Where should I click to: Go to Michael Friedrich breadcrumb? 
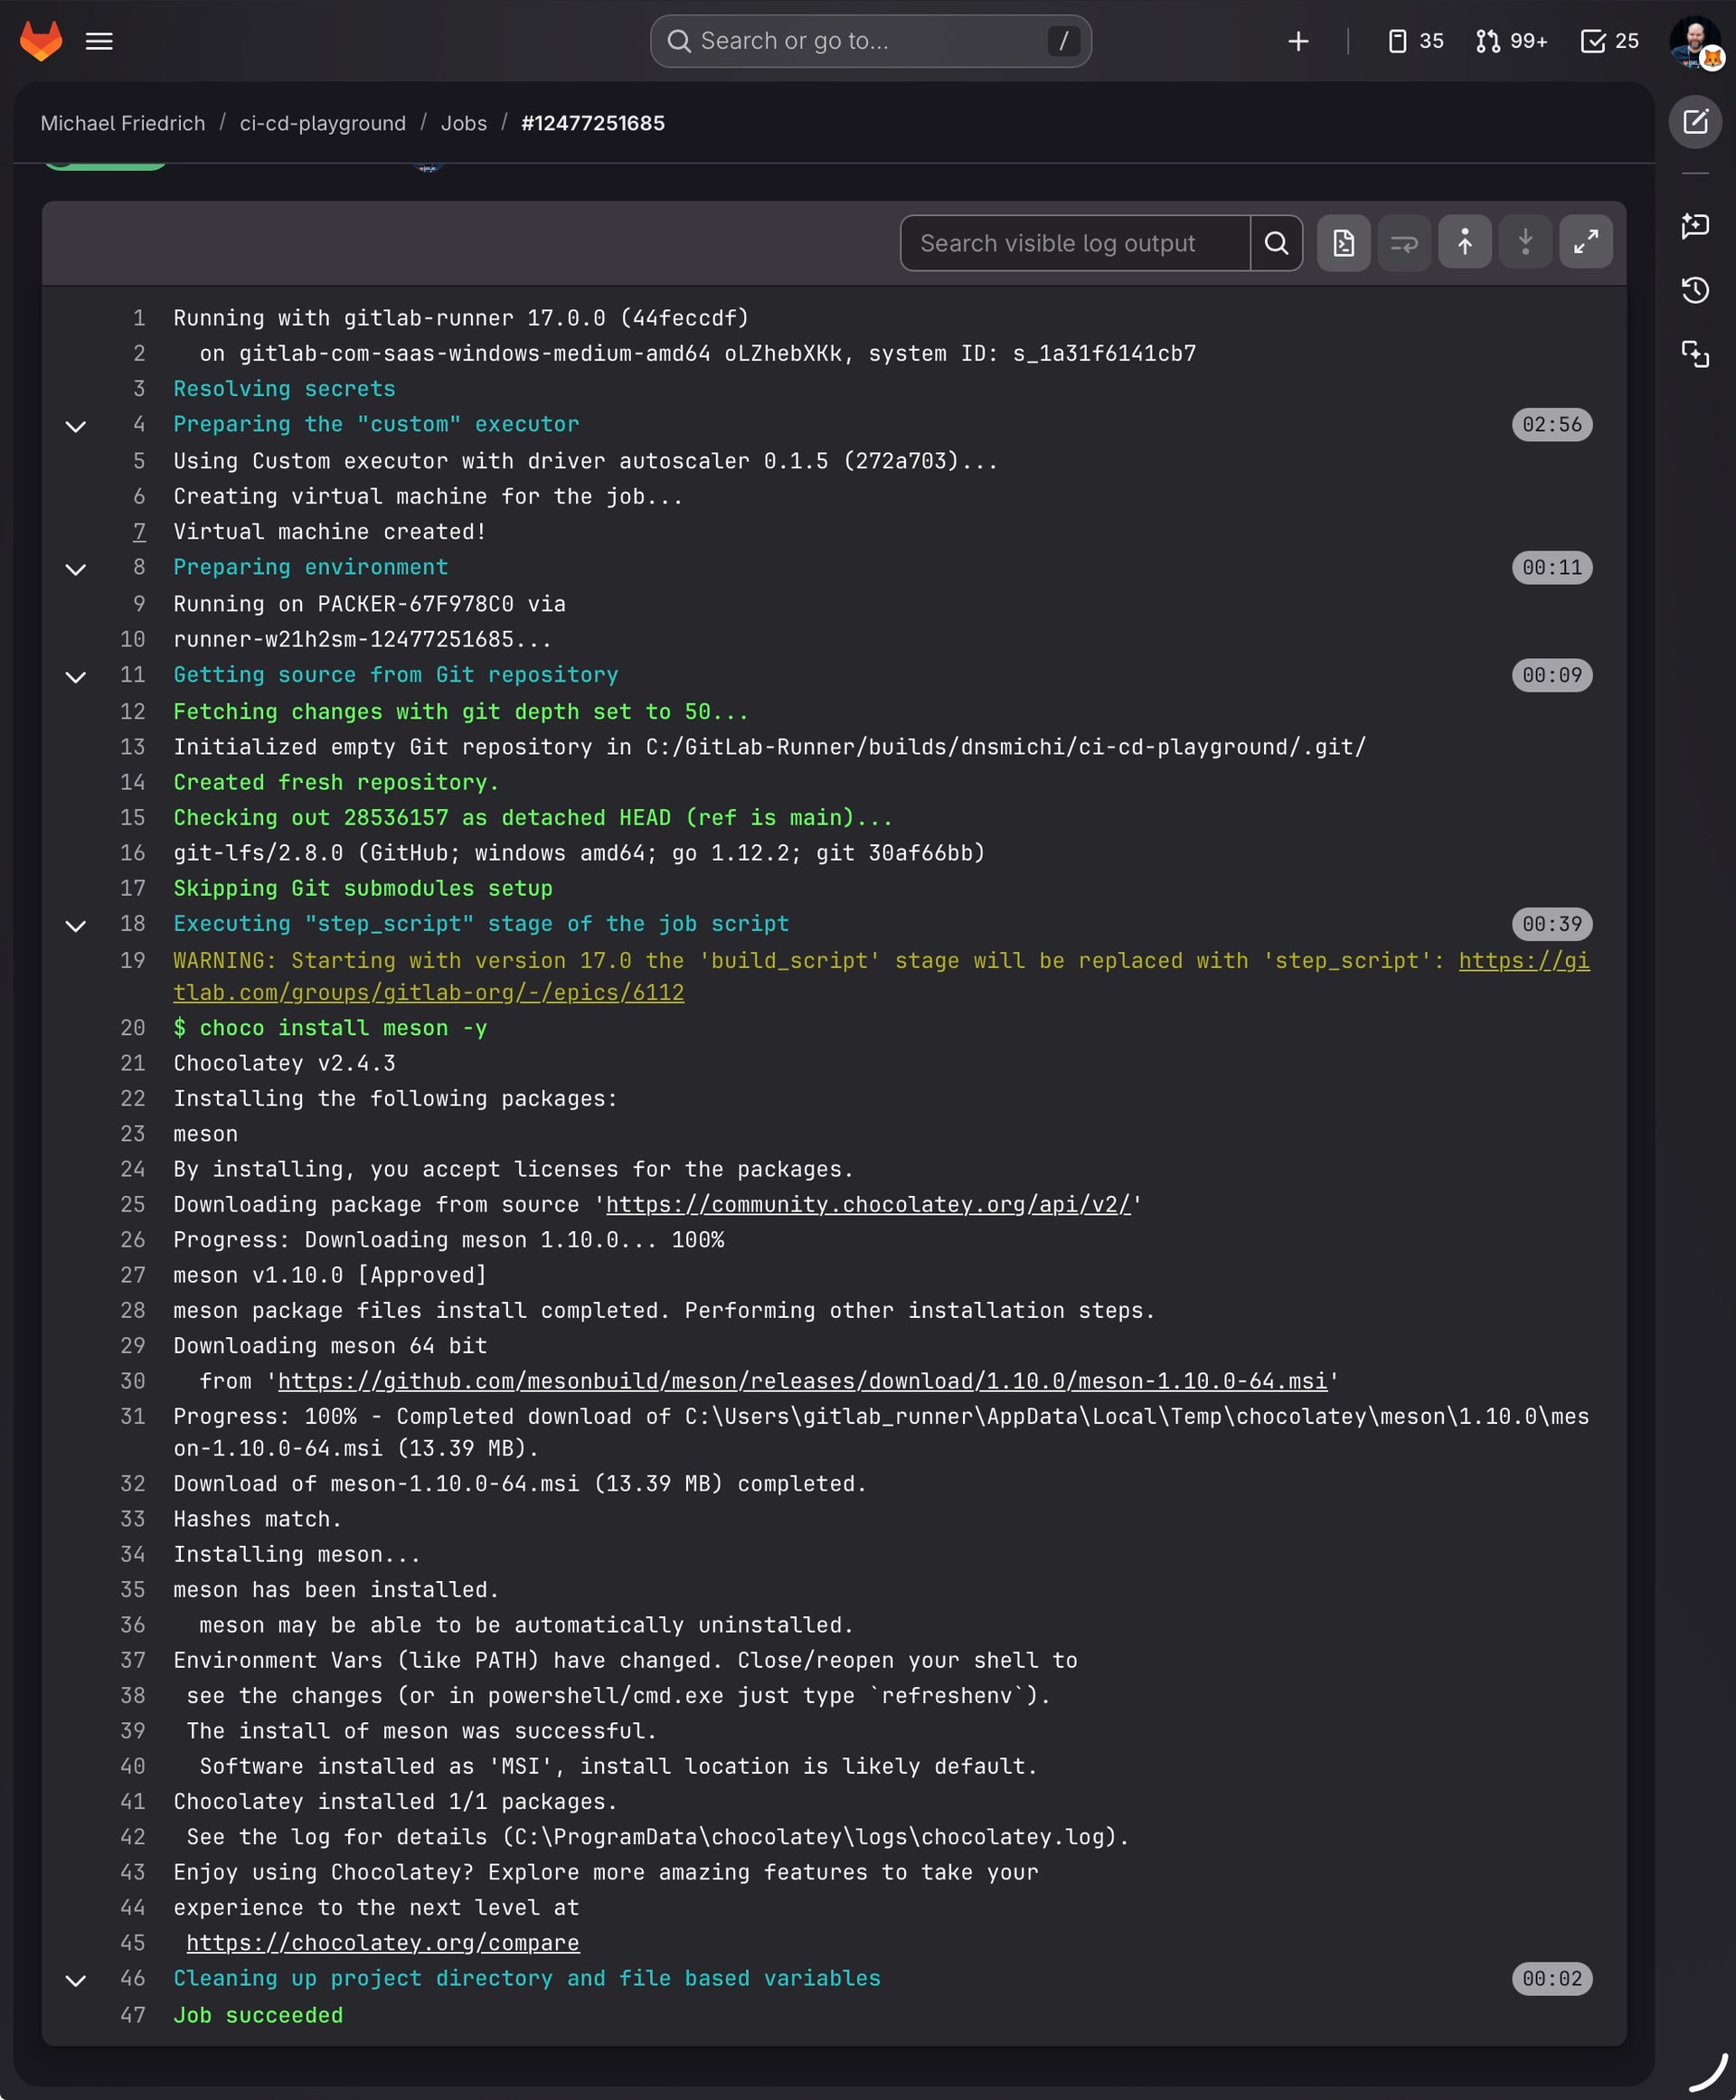[x=122, y=123]
